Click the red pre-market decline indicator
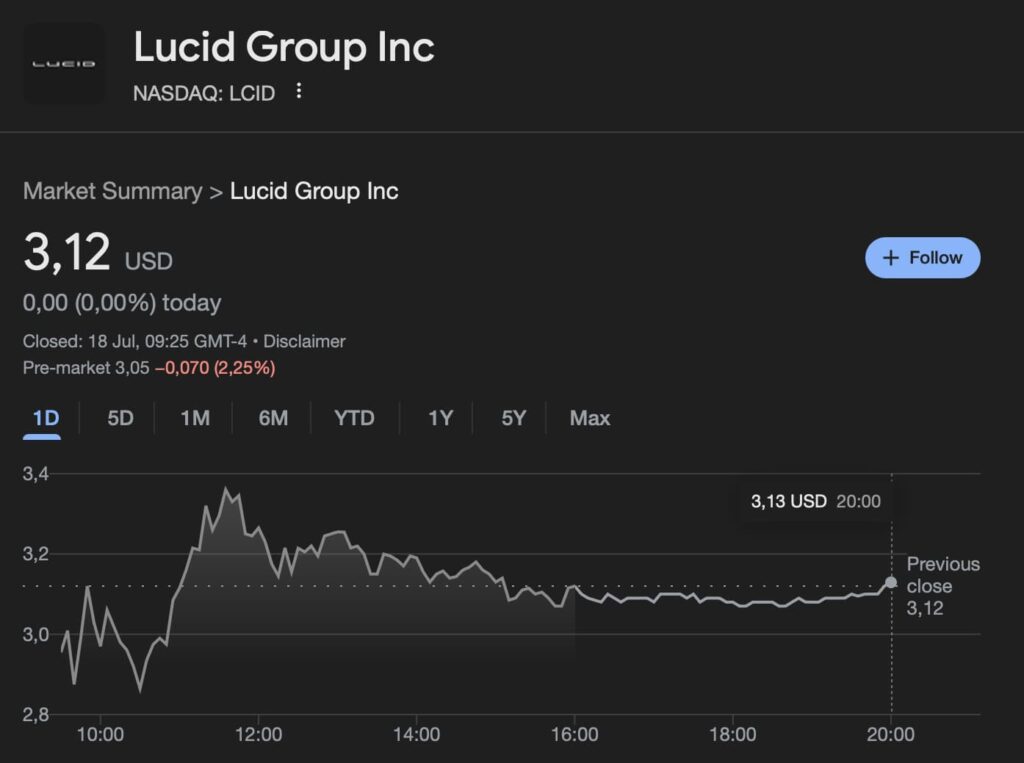This screenshot has width=1024, height=763. pyautogui.click(x=216, y=368)
